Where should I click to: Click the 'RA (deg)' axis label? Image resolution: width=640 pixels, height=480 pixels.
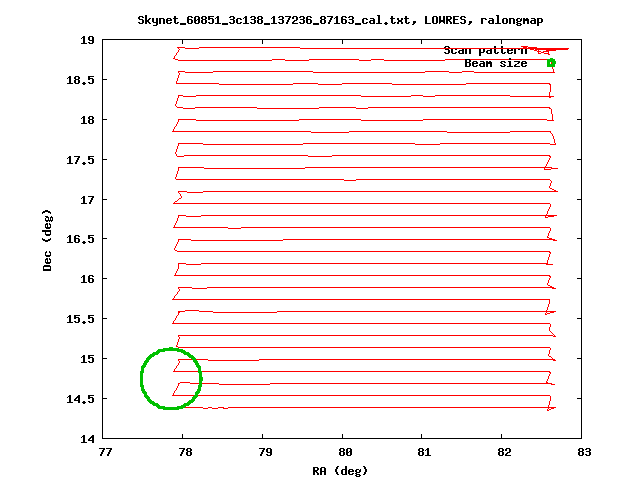(340, 471)
